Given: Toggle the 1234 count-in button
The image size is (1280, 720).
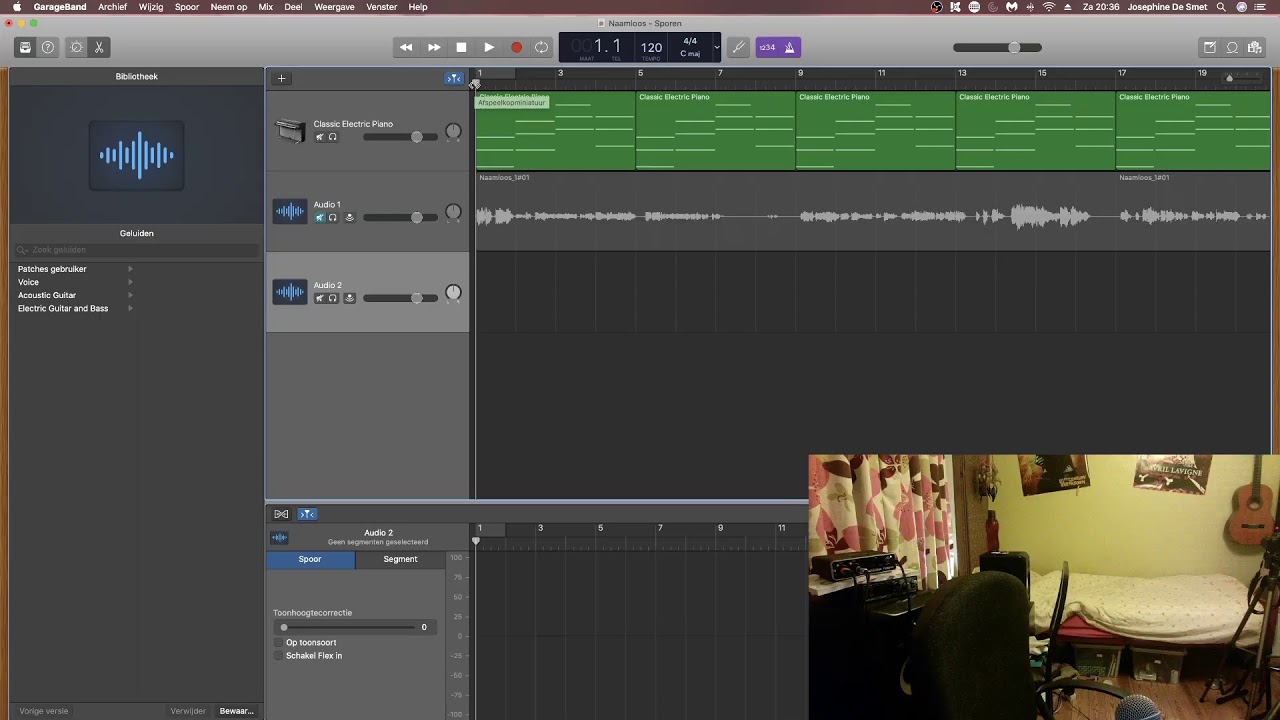Looking at the screenshot, I should pos(767,47).
